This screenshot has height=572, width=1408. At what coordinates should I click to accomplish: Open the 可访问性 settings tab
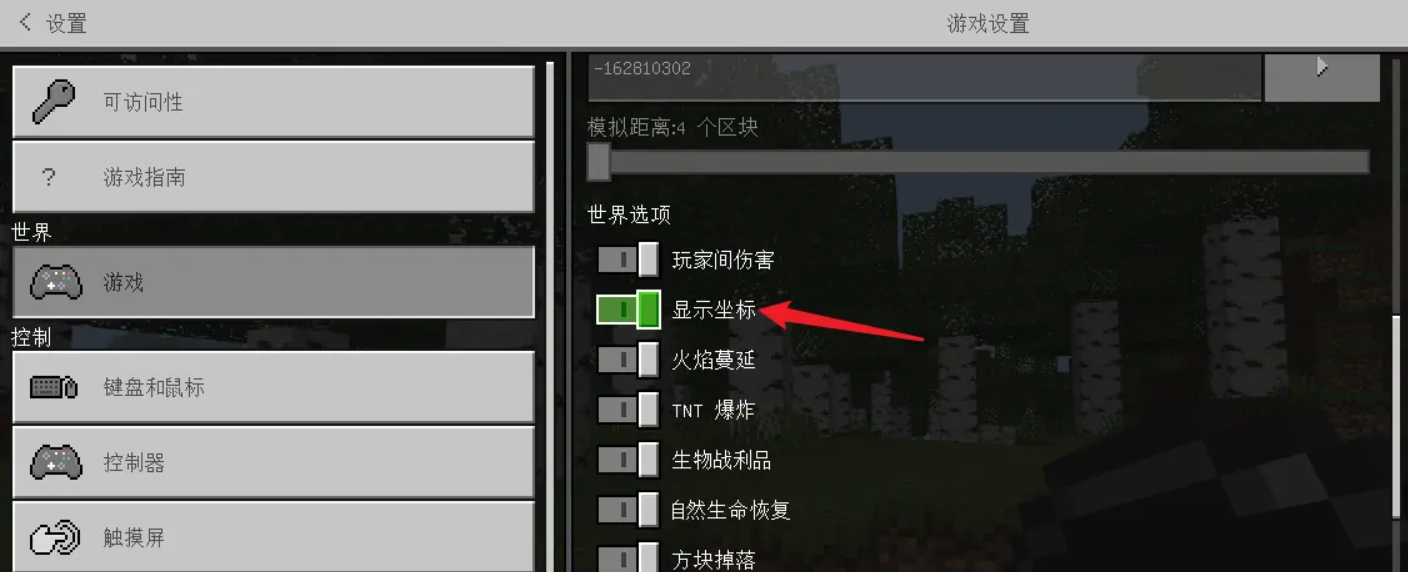273,102
